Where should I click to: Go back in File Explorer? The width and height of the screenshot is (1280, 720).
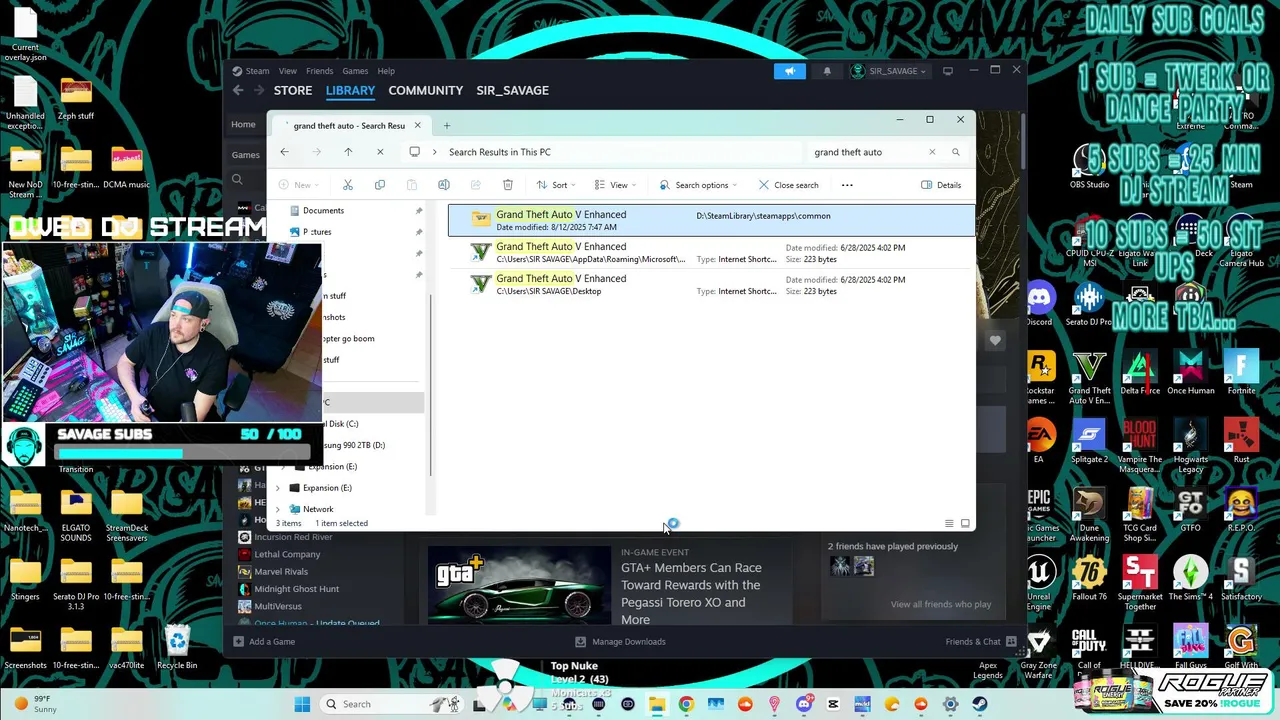(285, 152)
